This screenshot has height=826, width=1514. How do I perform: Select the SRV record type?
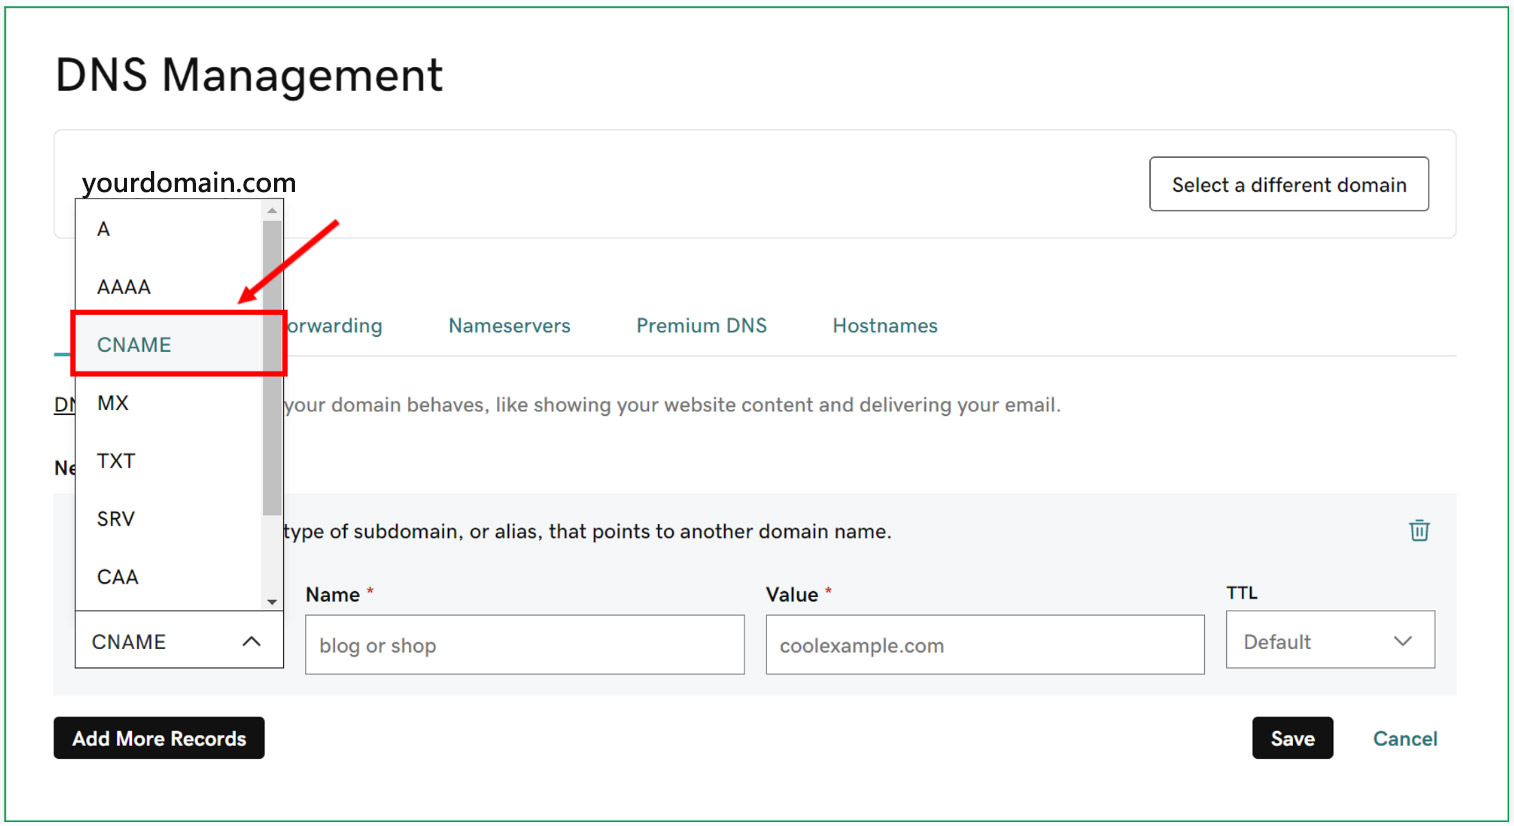pyautogui.click(x=116, y=519)
